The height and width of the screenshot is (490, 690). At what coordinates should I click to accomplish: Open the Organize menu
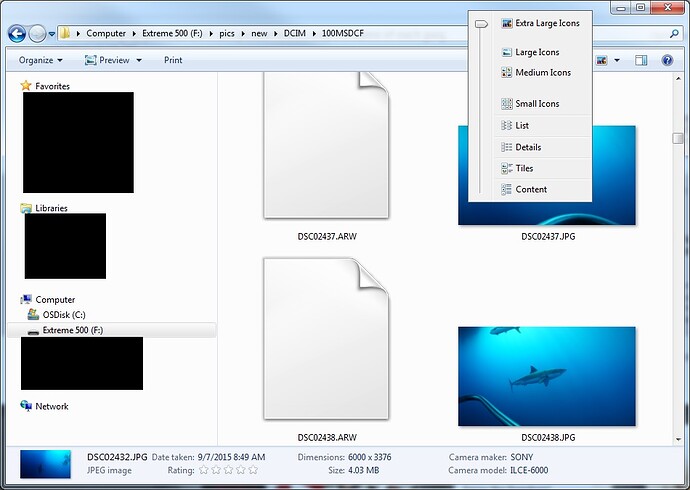pos(40,60)
